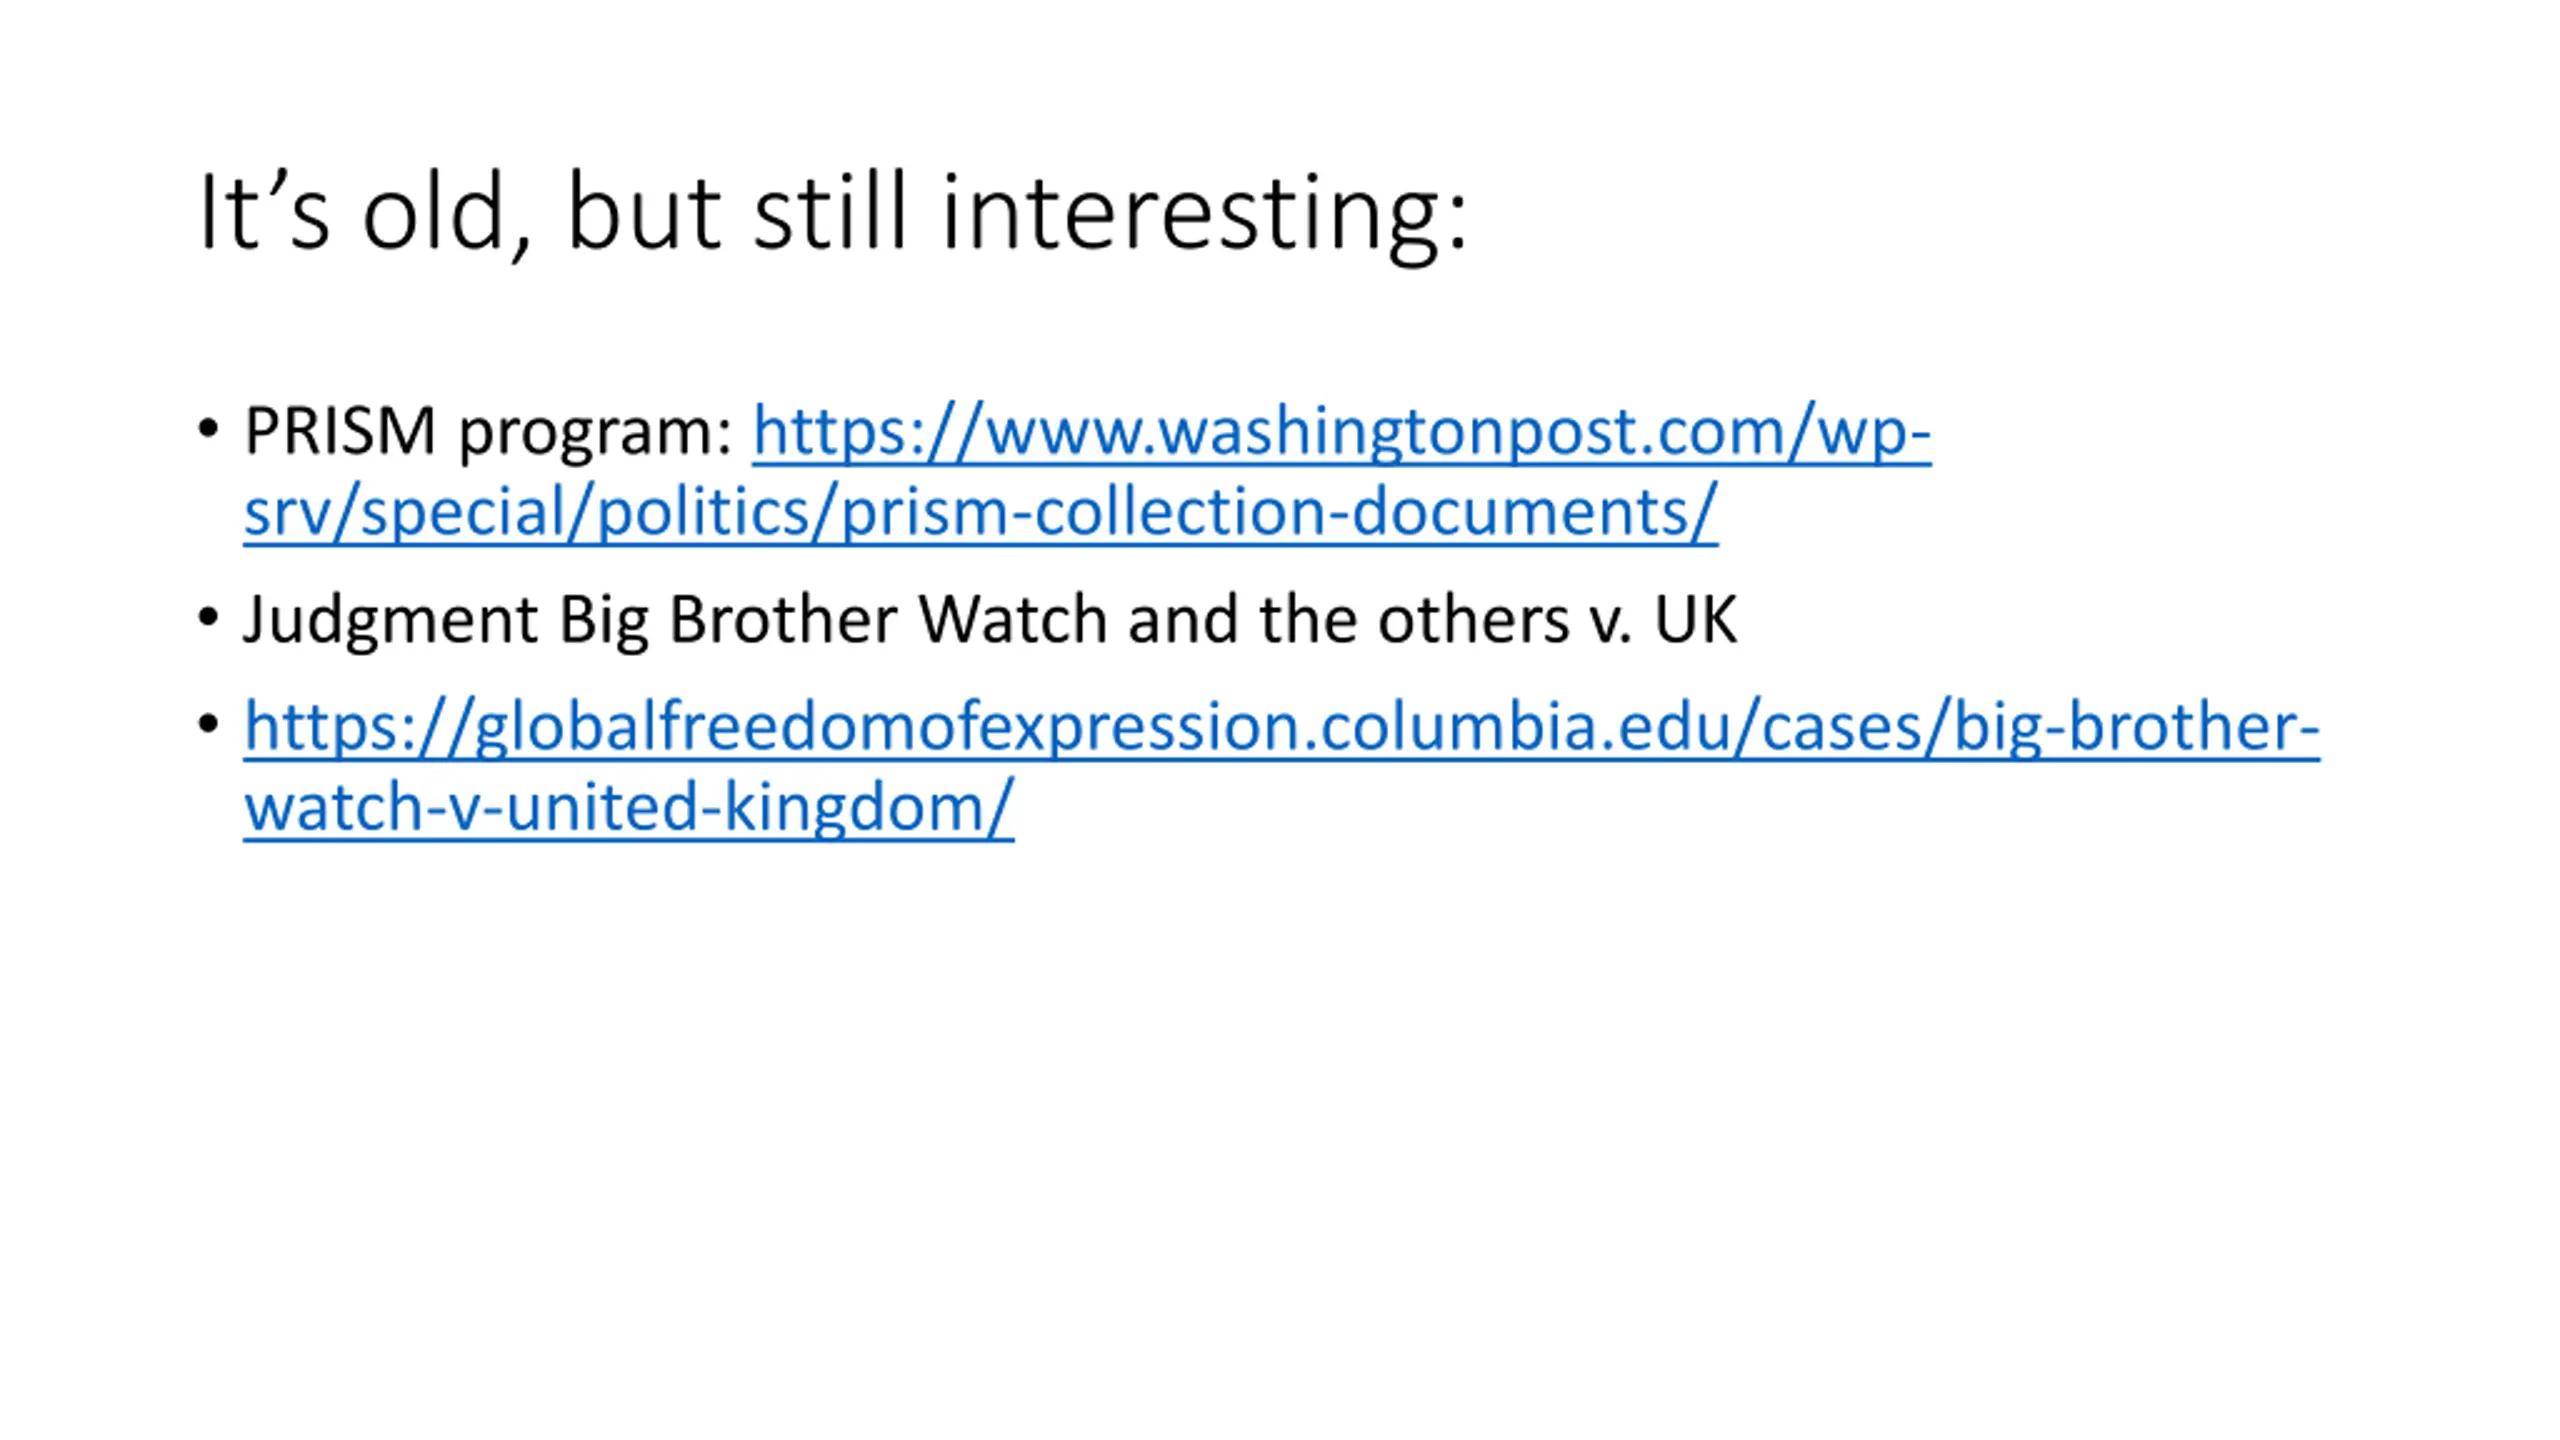
Task: Open the washingtonpost.com PRISM link
Action: (1341, 433)
